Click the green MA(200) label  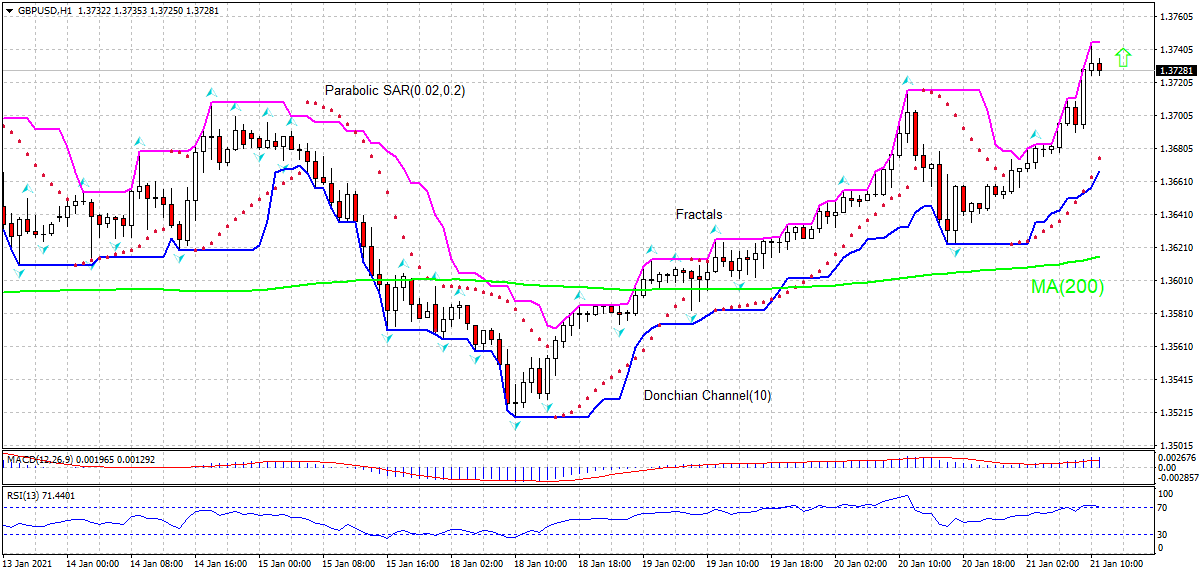tap(1067, 287)
